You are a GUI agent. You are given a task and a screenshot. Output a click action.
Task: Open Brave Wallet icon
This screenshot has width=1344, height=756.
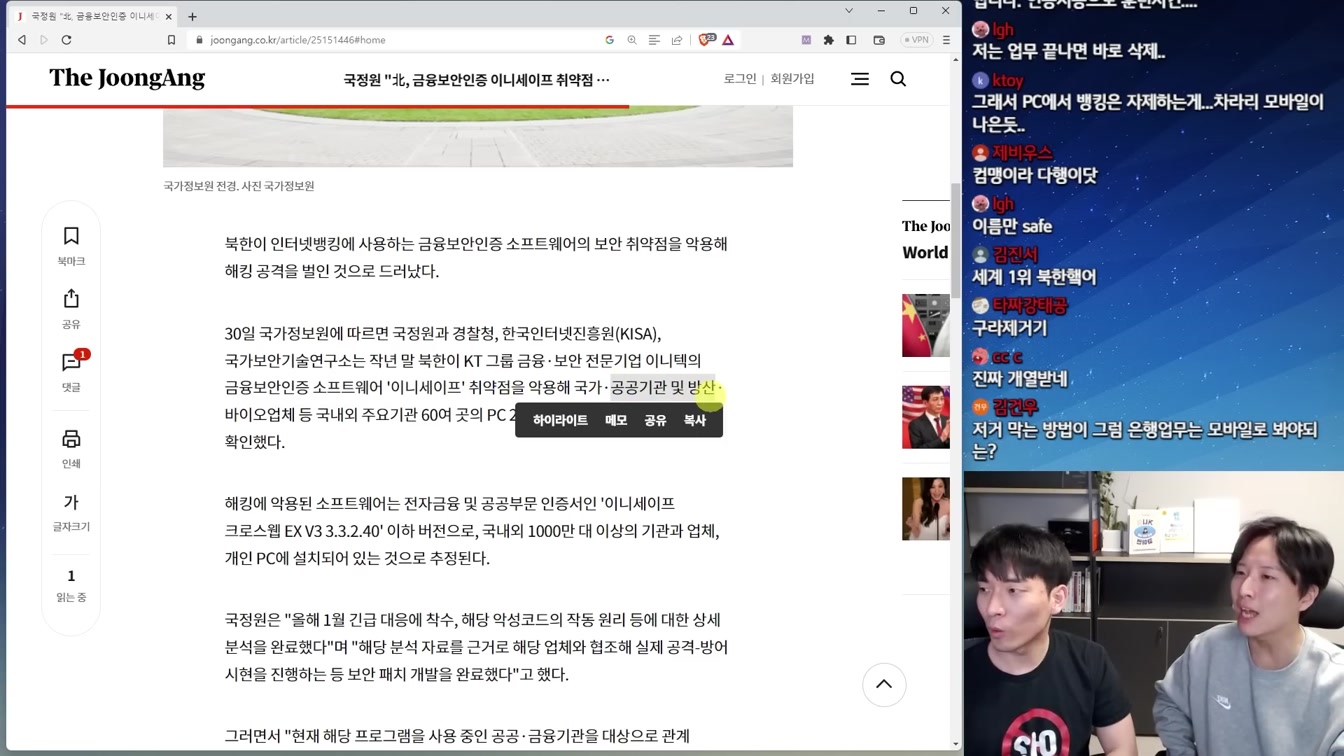coord(879,40)
